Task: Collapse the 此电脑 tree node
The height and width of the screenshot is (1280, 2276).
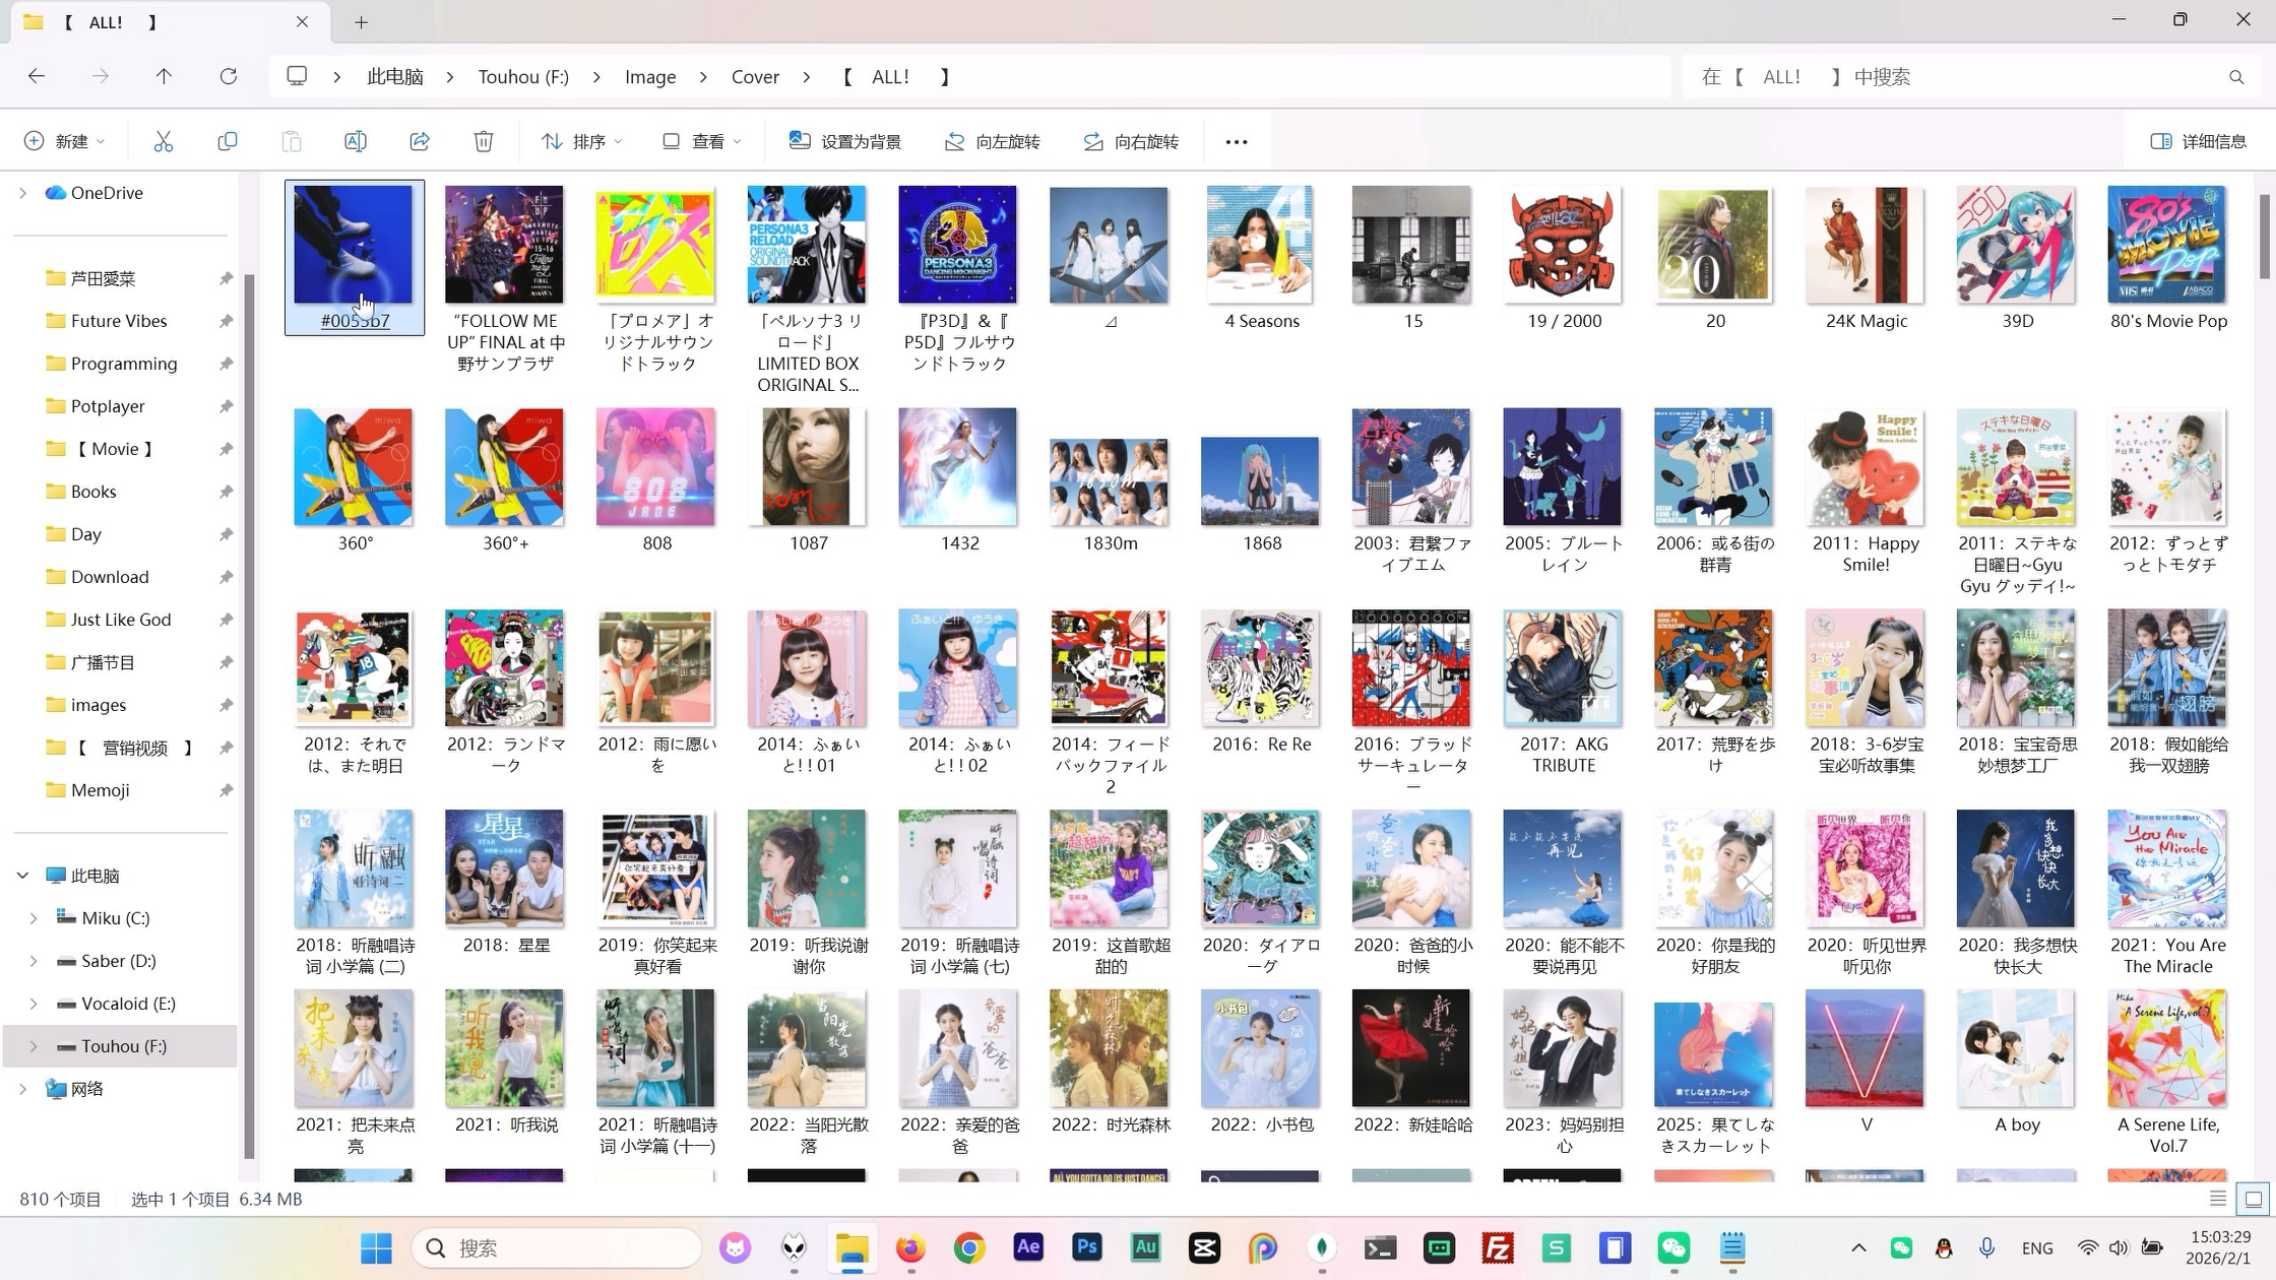Action: tap(22, 875)
